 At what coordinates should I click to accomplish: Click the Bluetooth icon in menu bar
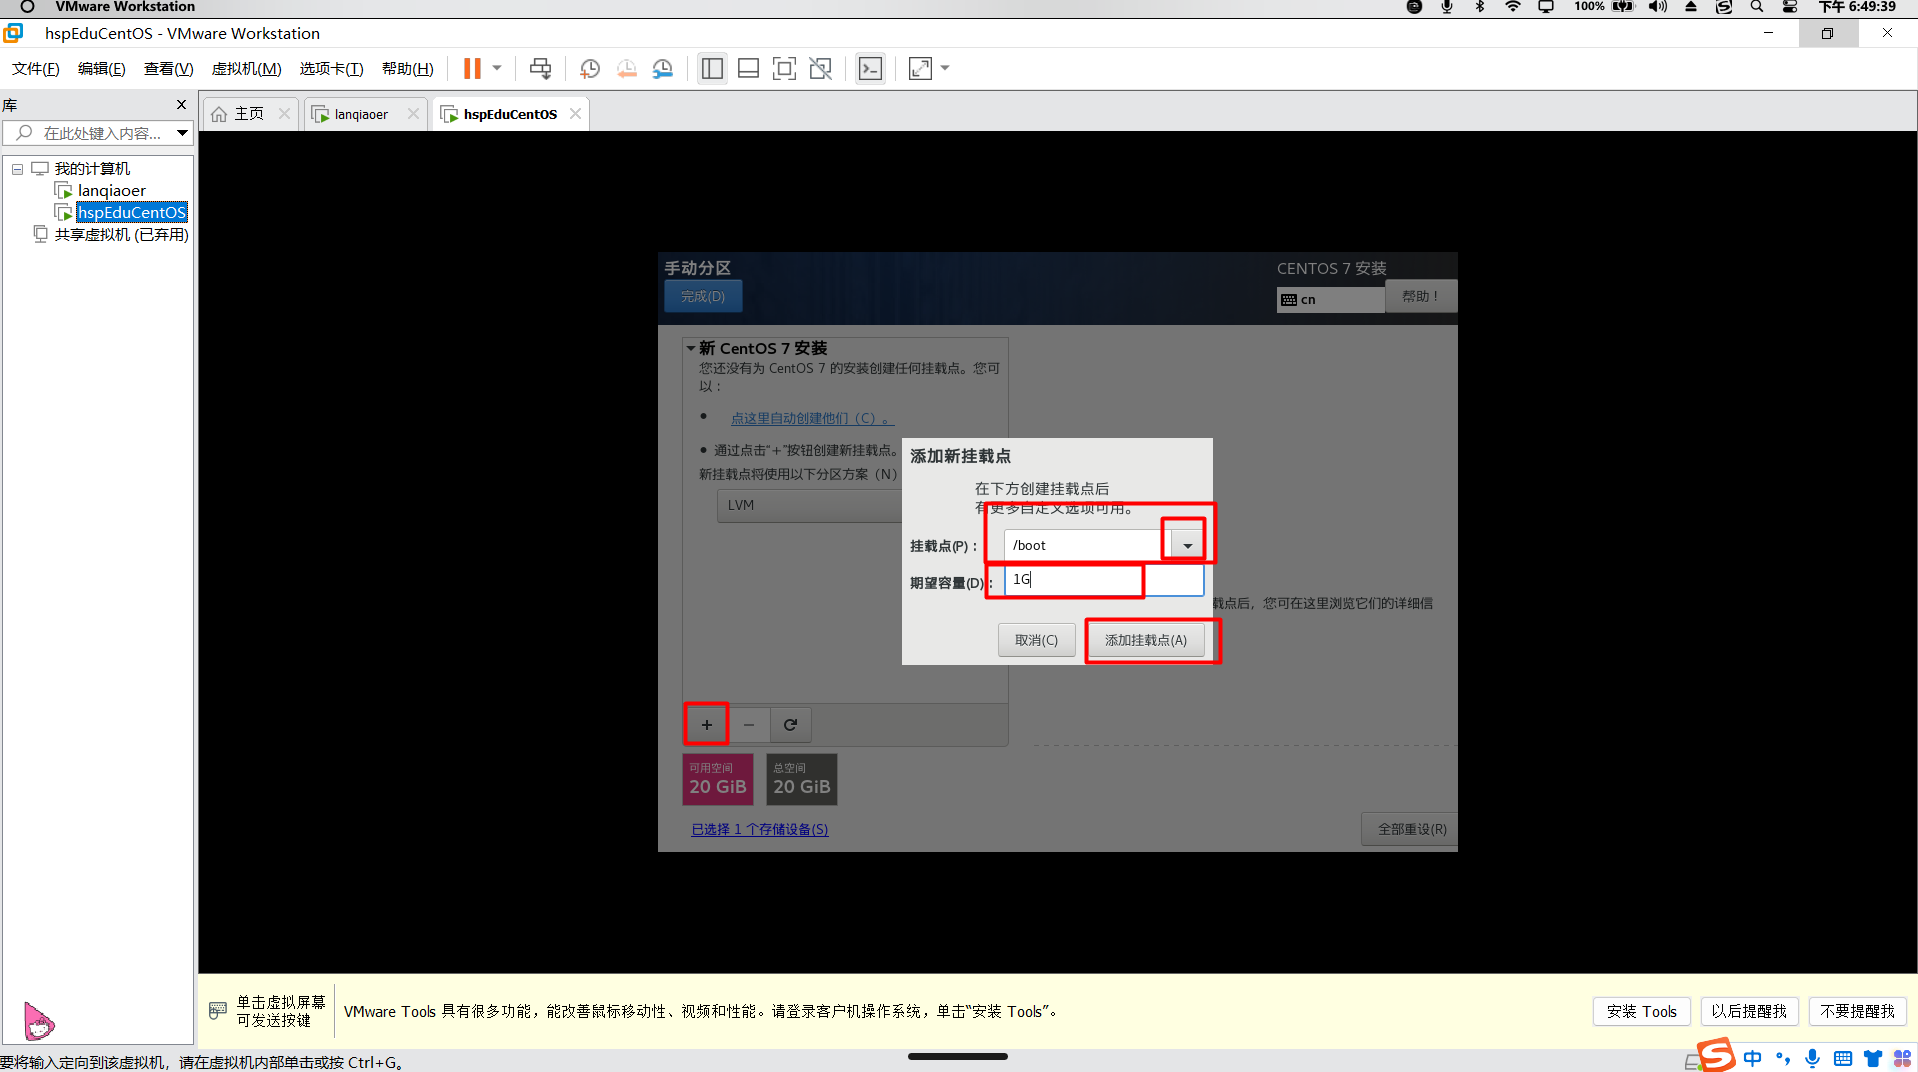click(x=1480, y=7)
